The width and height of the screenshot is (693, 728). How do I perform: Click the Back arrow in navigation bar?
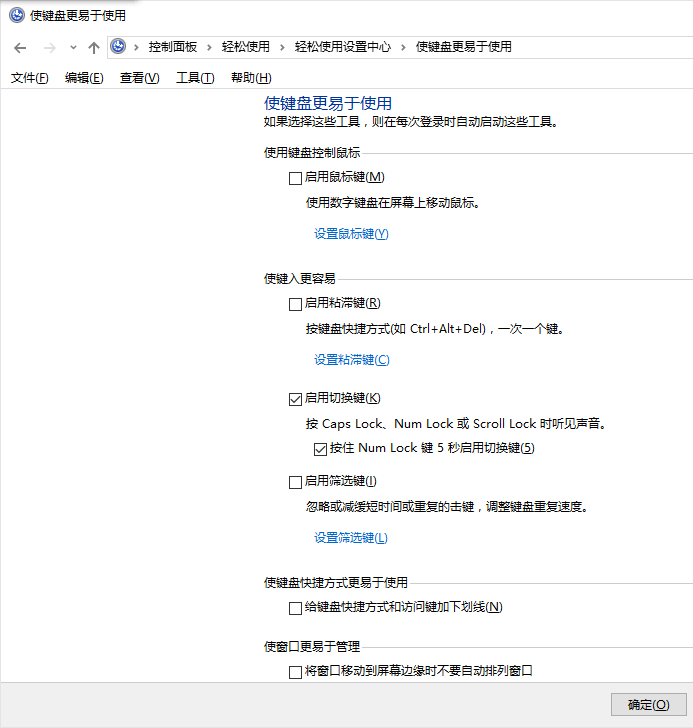click(20, 47)
